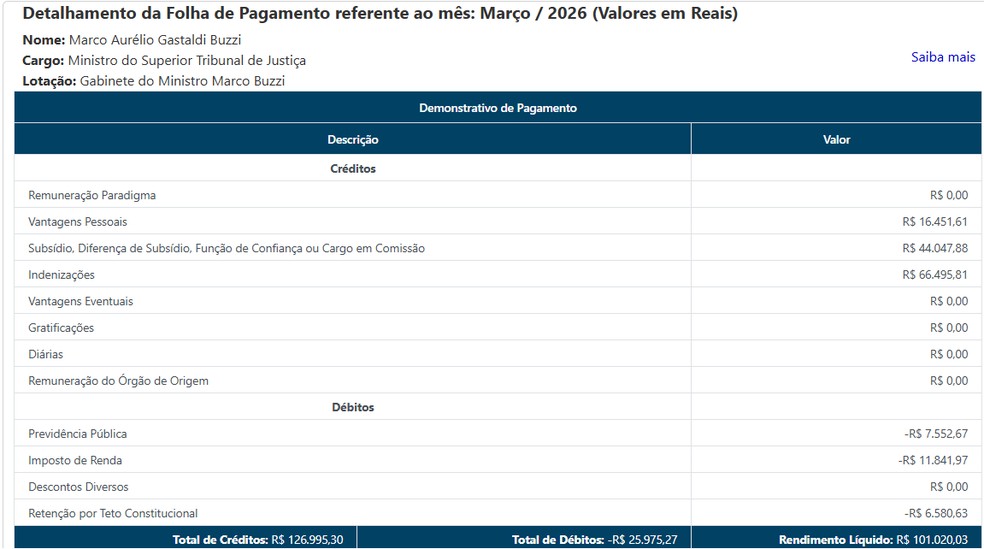Image resolution: width=984 pixels, height=549 pixels.
Task: Click the Créditos section label
Action: [x=353, y=168]
